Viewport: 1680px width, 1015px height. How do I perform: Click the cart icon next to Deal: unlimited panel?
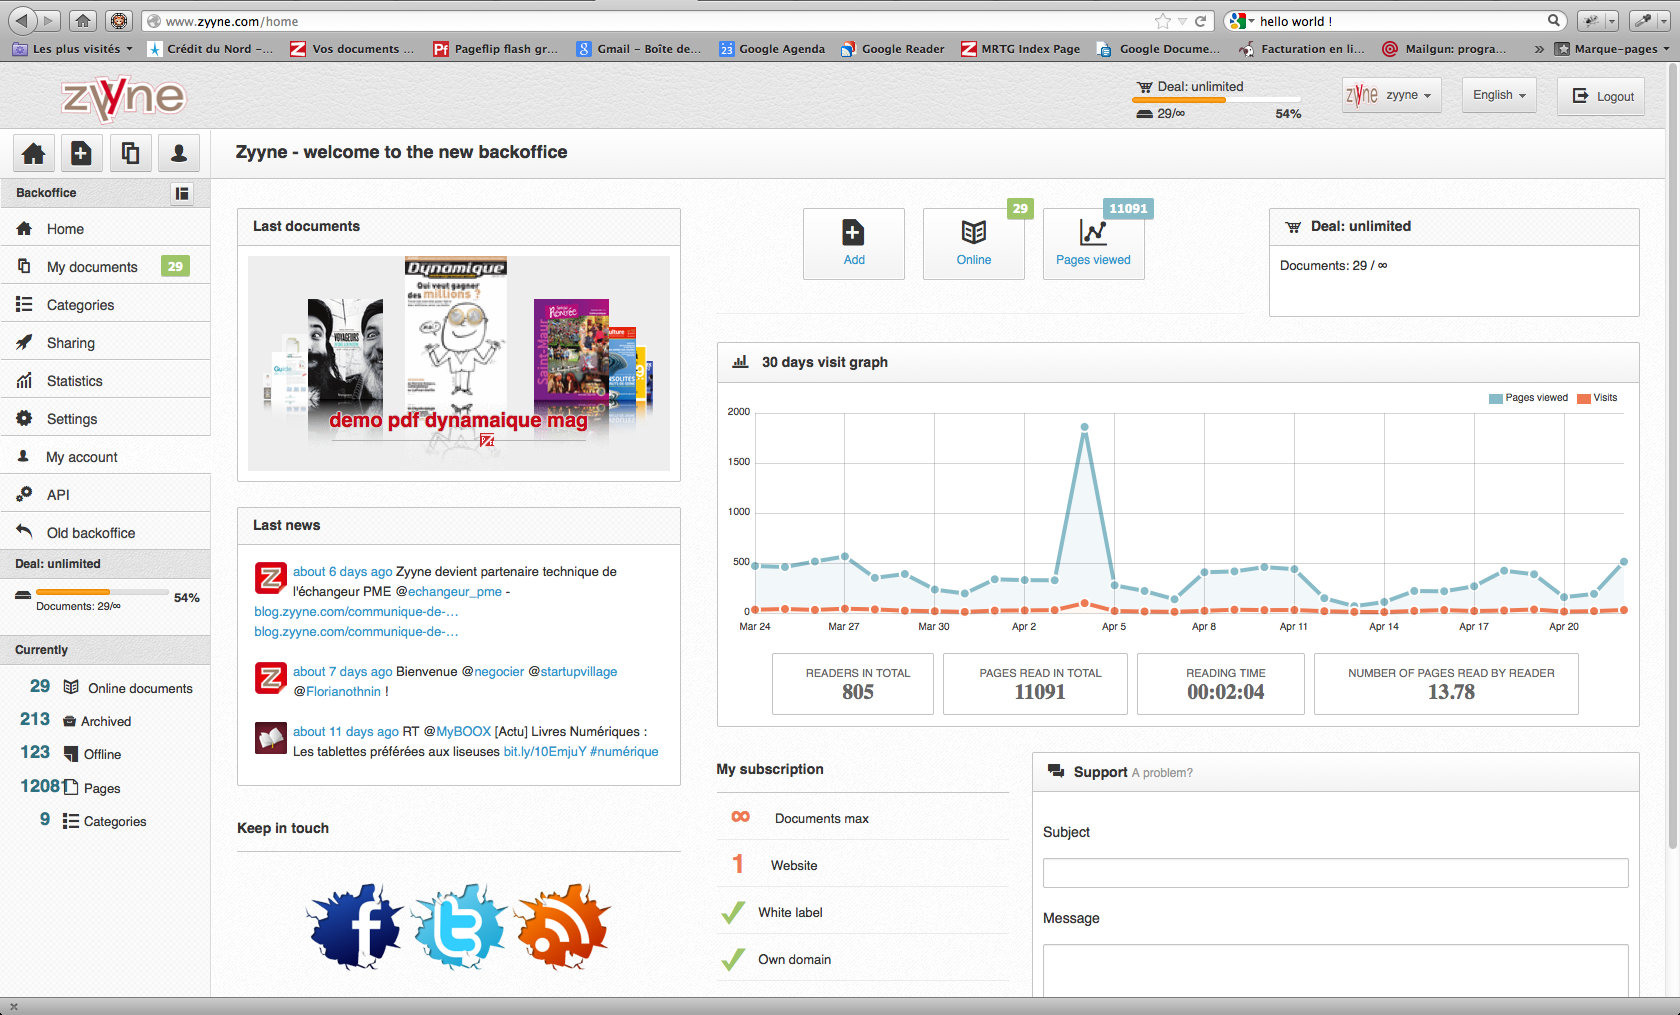coord(1293,227)
